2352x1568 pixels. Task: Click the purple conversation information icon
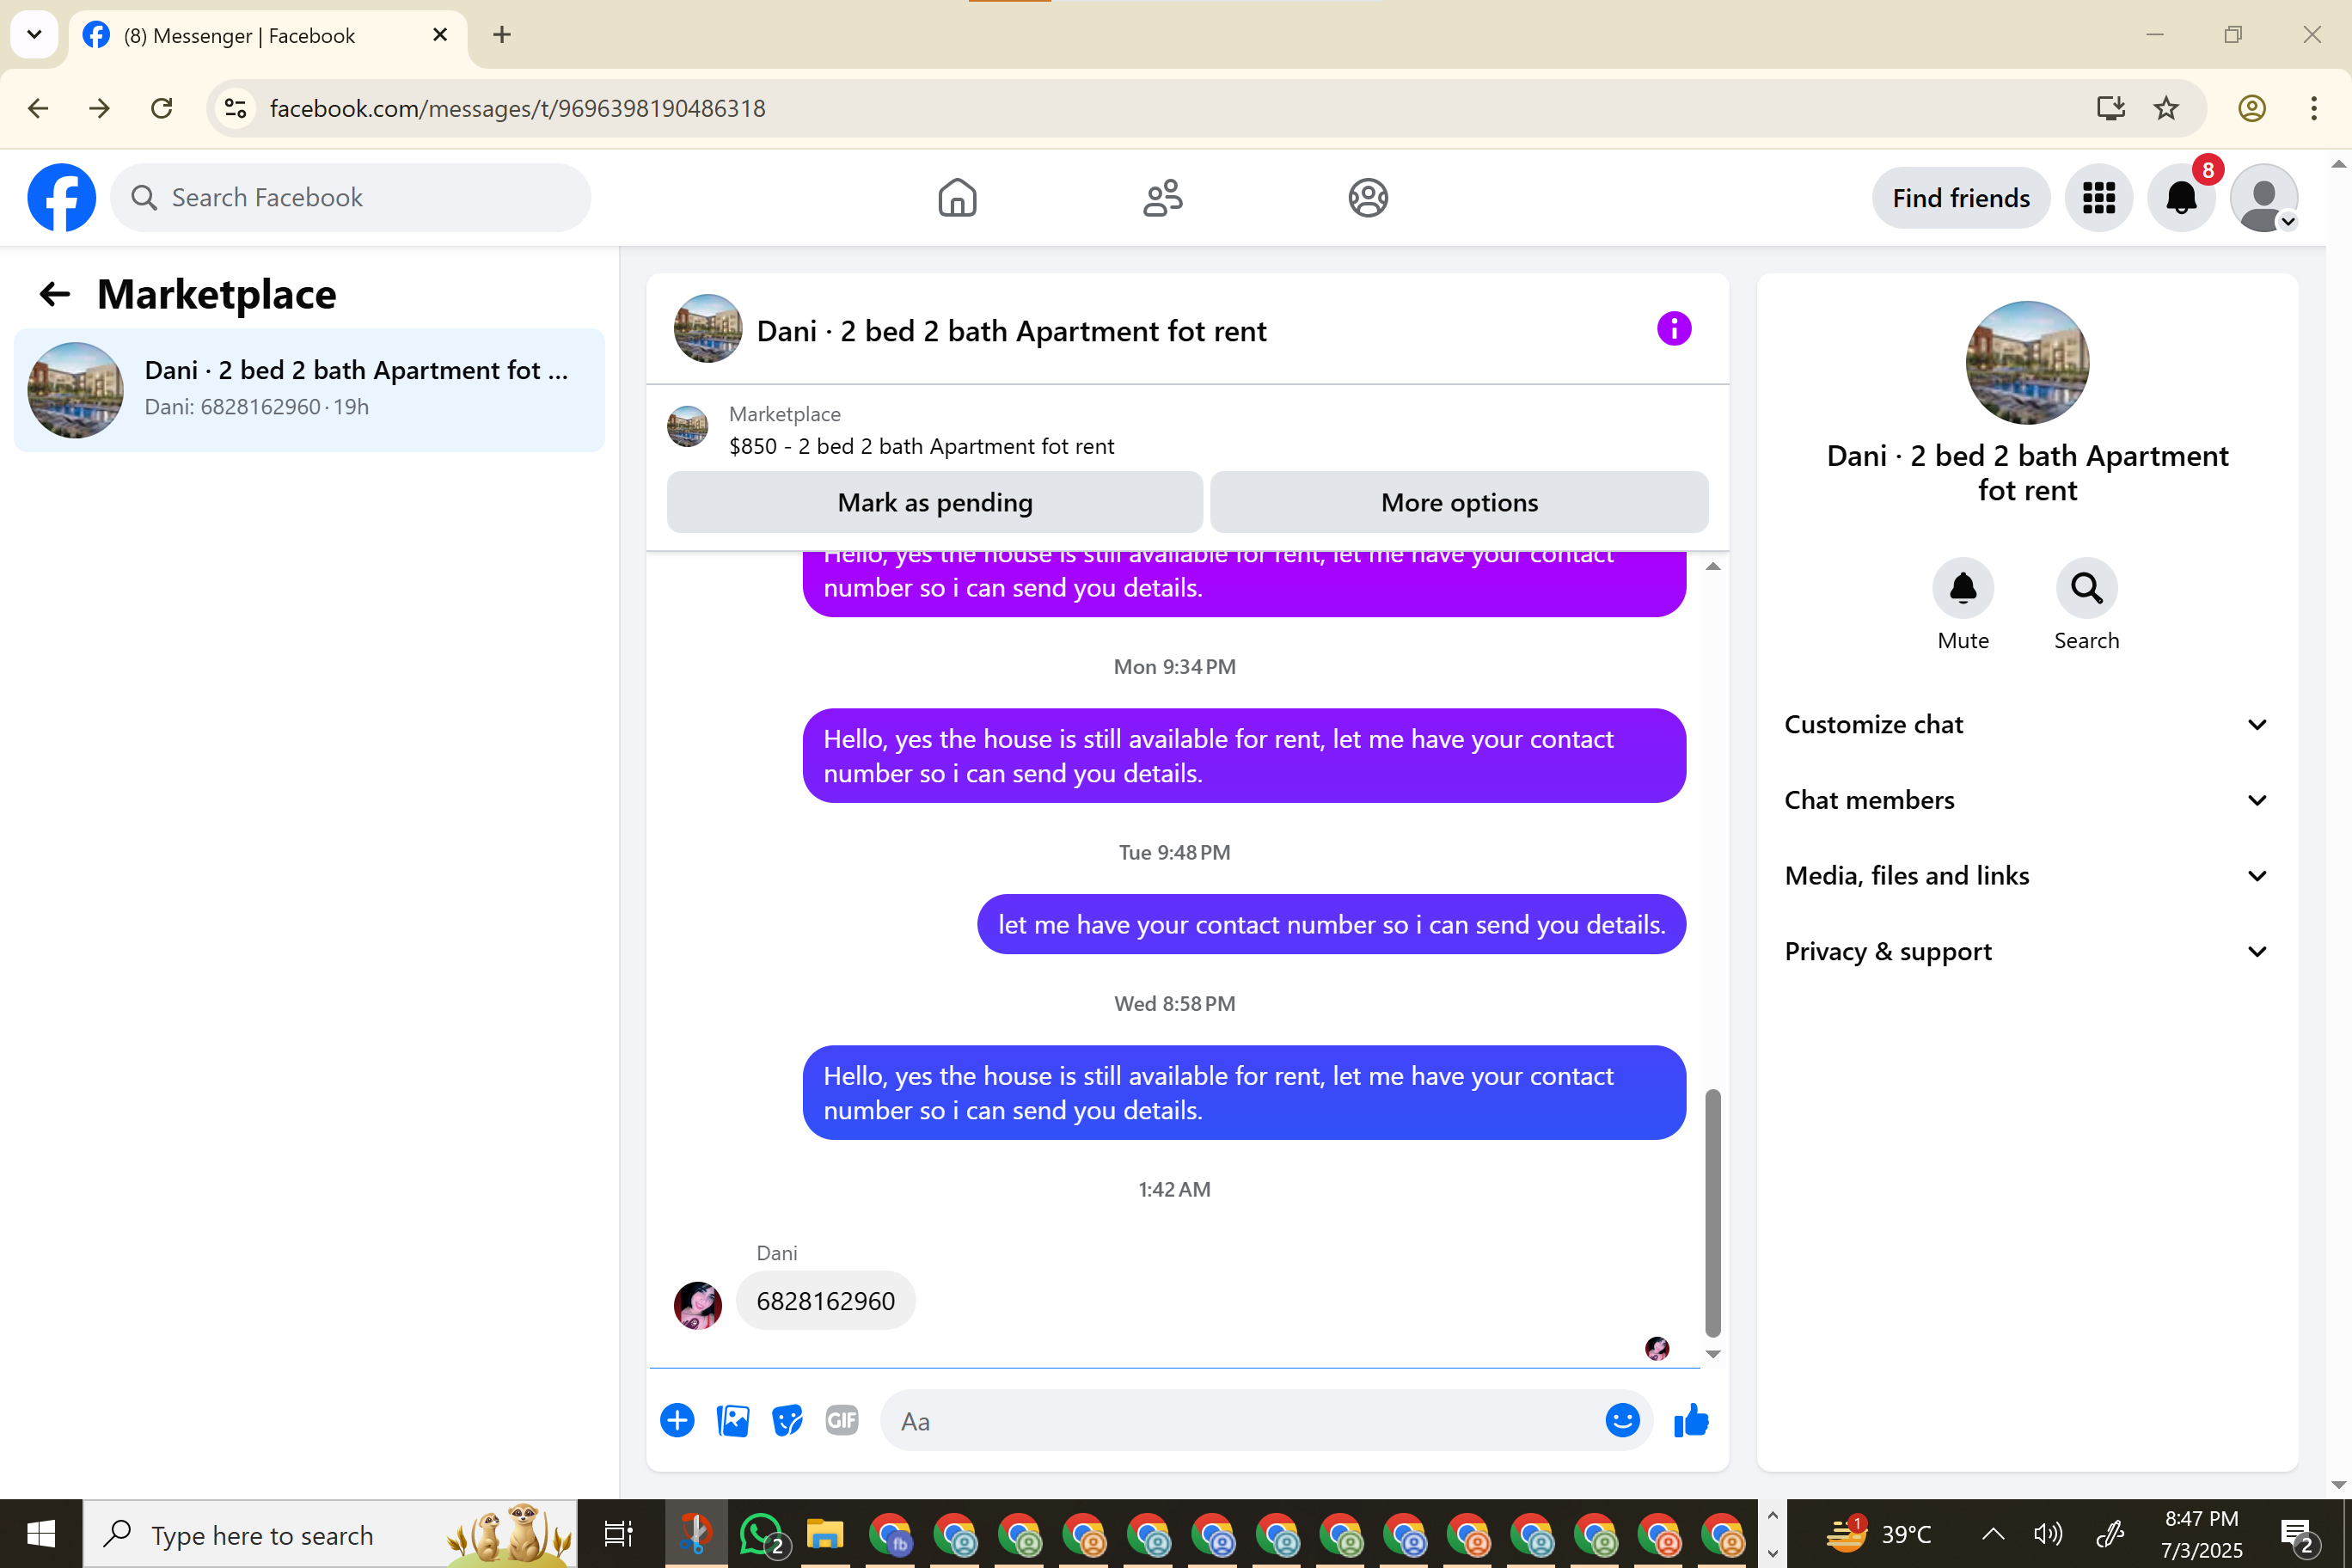[1673, 329]
